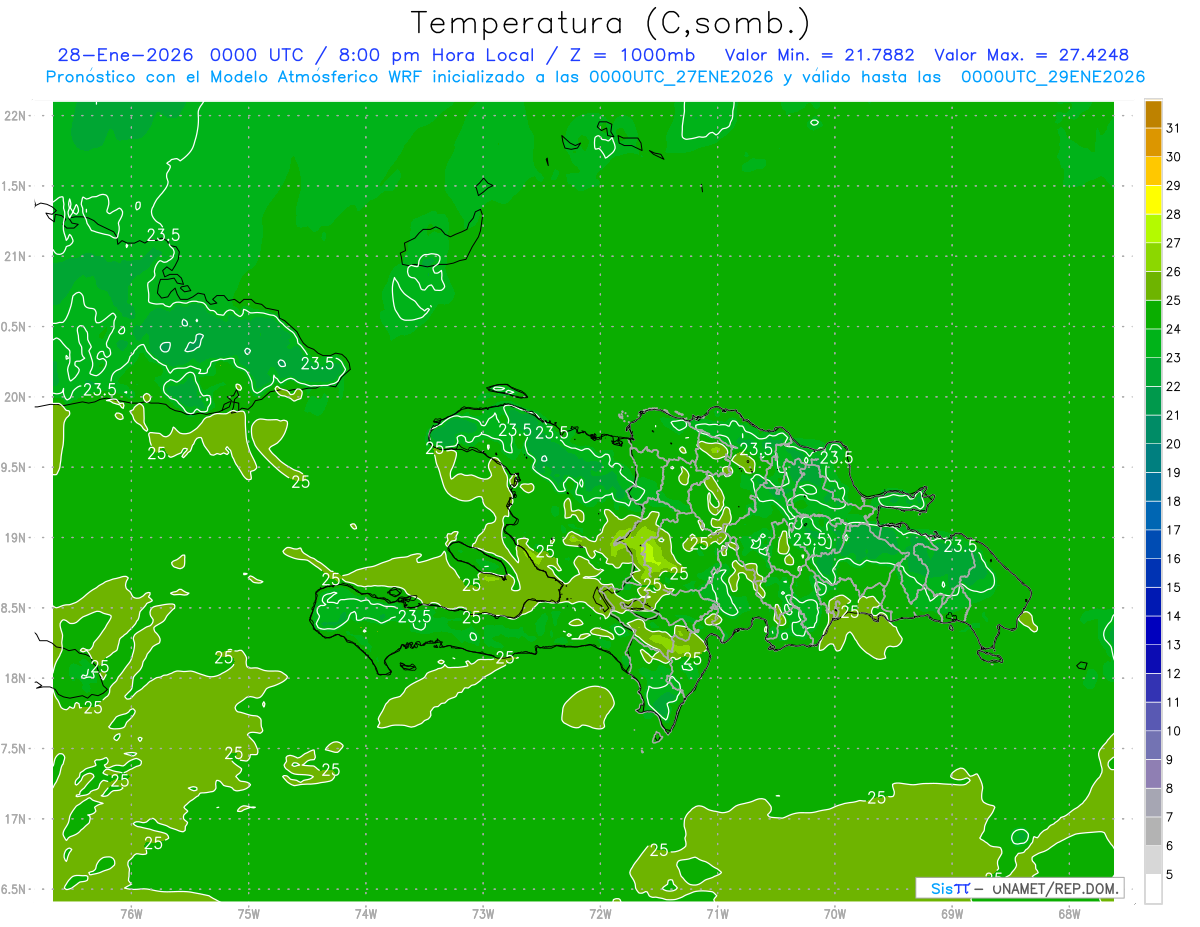
Task: Click legend value 22
Action: (1174, 386)
